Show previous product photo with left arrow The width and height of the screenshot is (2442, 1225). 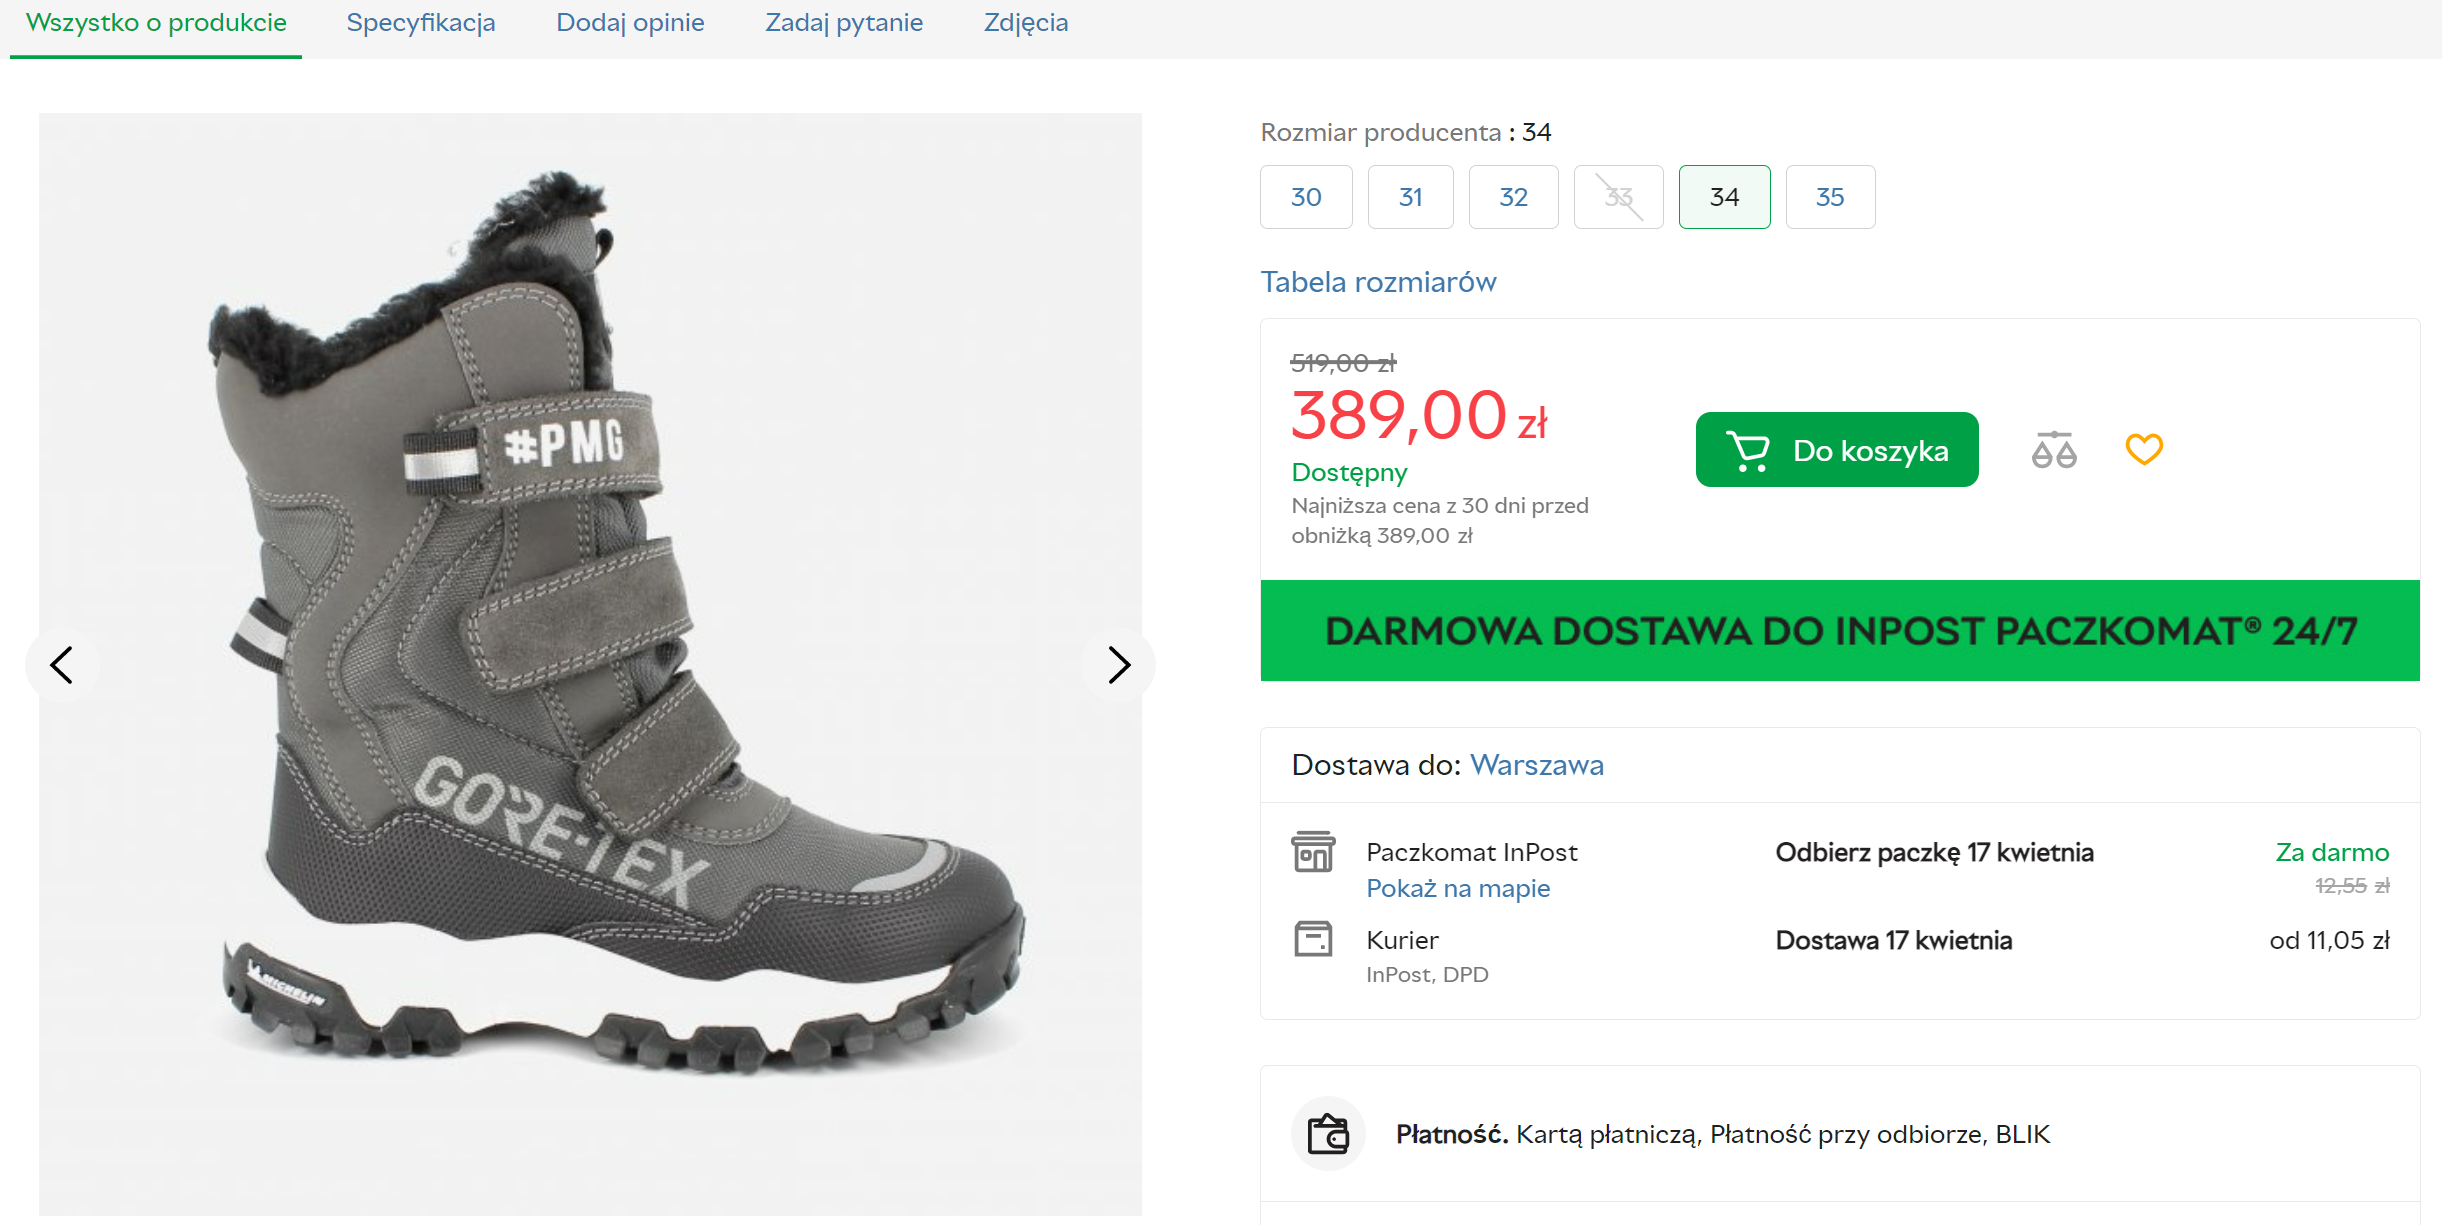tap(62, 665)
